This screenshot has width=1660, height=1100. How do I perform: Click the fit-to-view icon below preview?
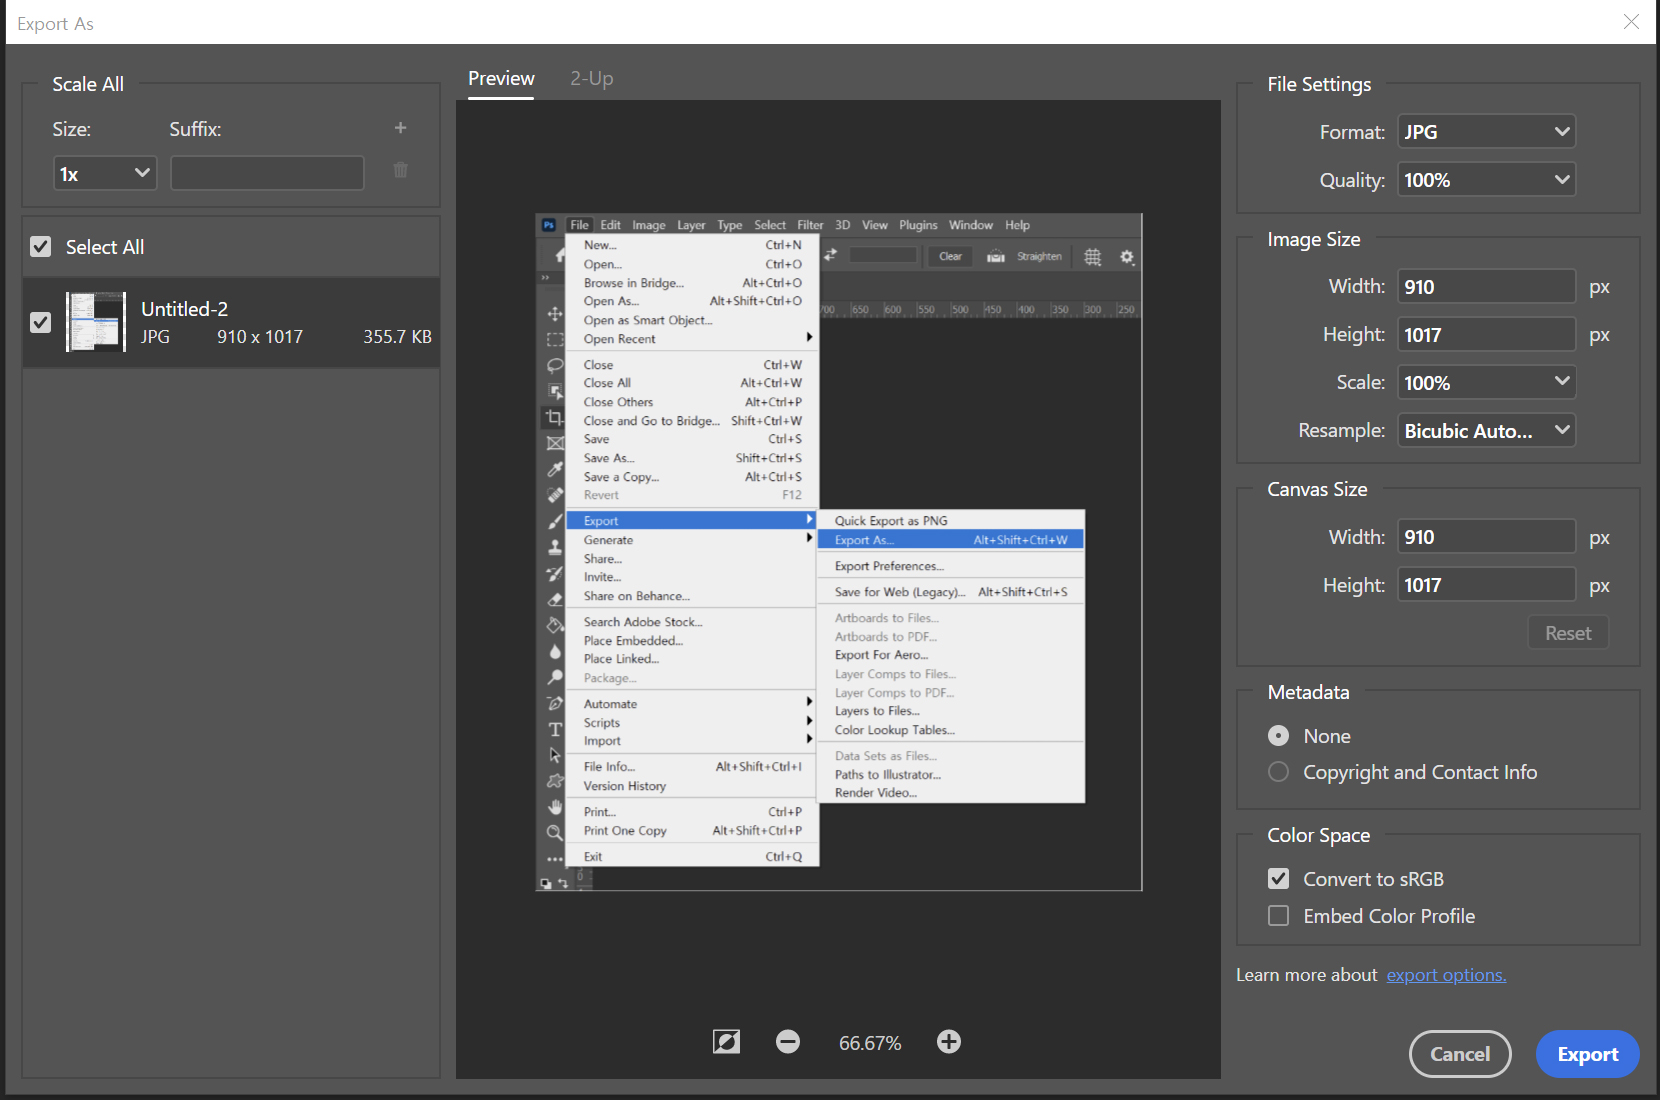727,1042
